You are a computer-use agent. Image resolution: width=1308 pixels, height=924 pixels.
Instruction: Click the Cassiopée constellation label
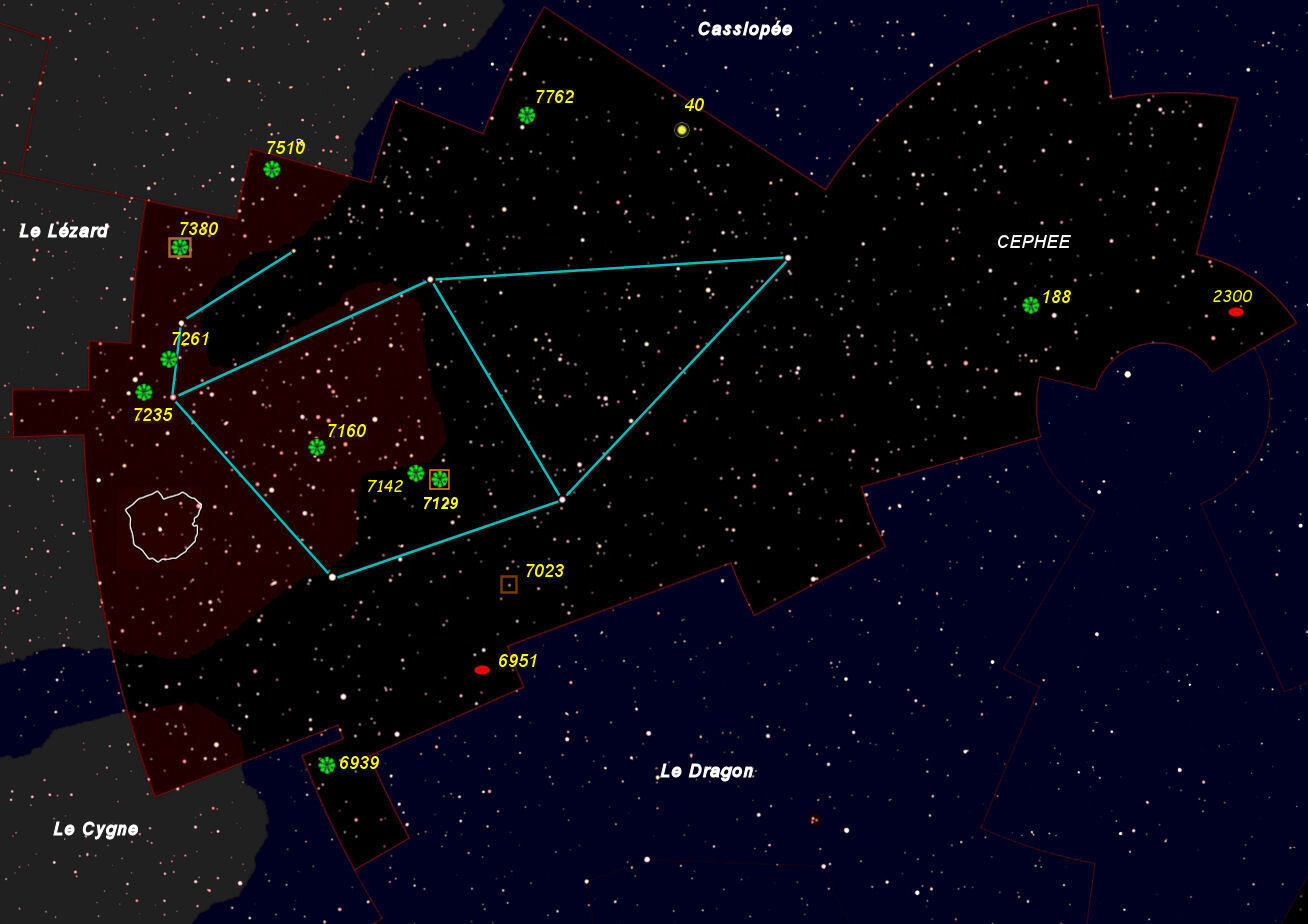point(745,29)
